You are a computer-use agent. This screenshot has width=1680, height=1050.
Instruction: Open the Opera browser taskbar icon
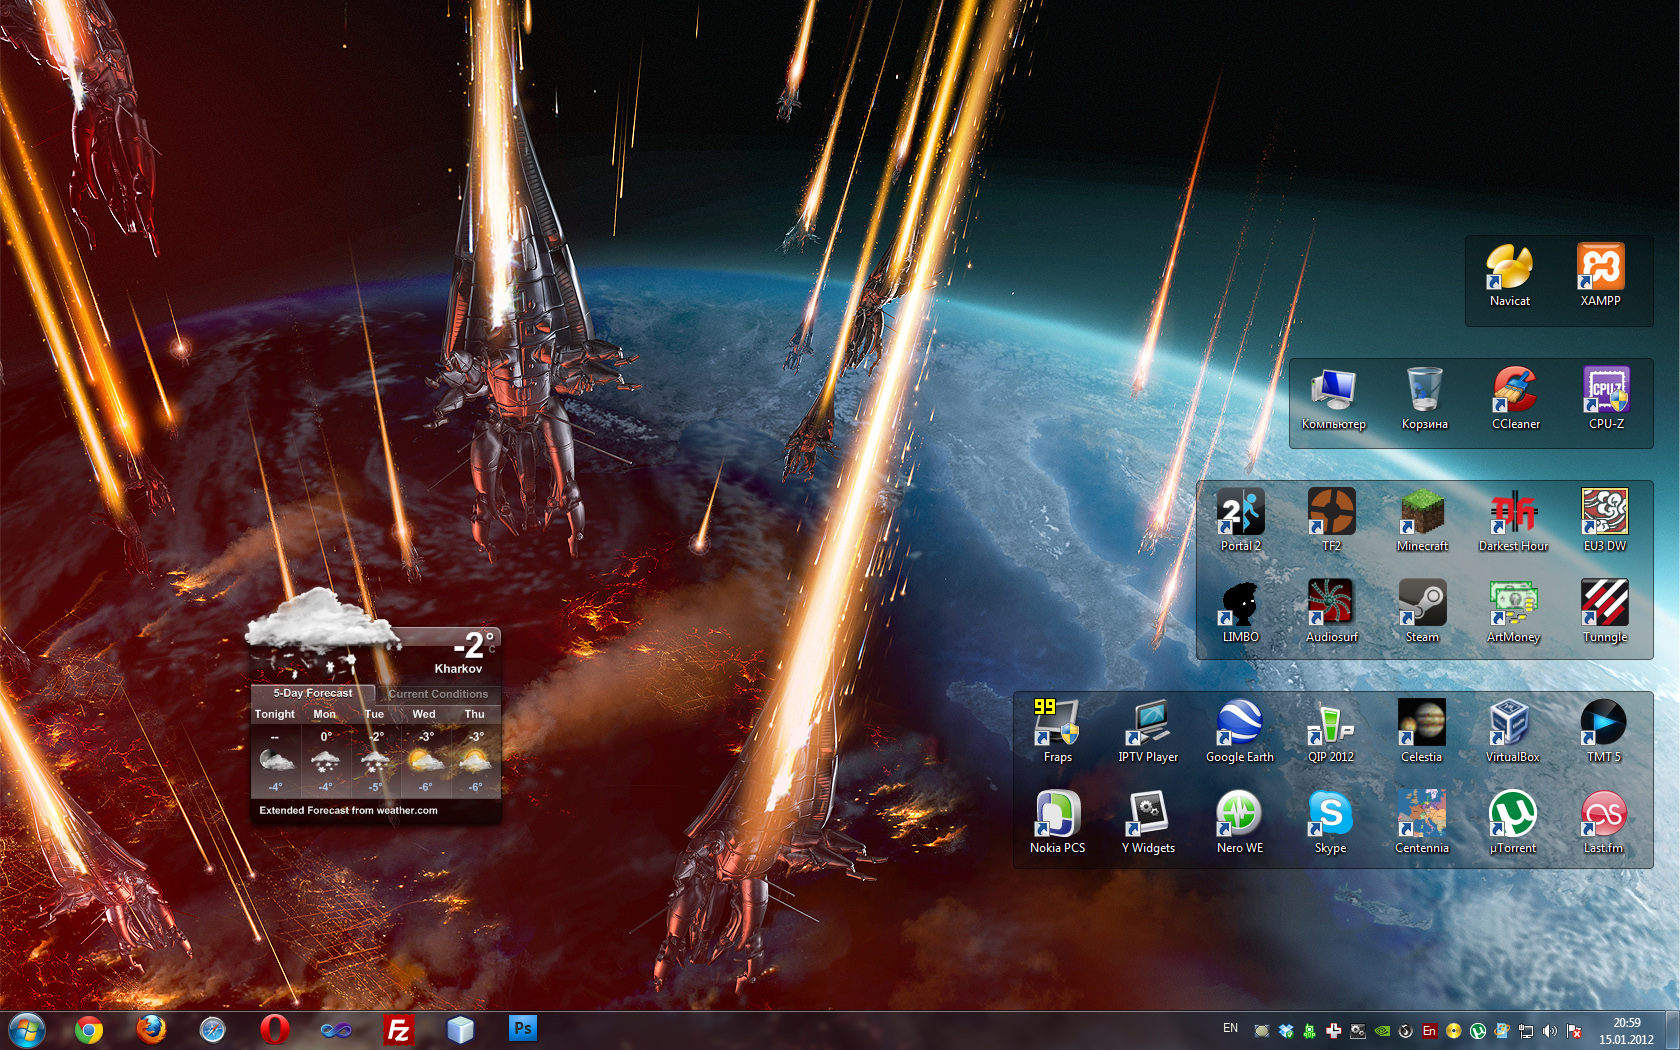pos(275,1030)
